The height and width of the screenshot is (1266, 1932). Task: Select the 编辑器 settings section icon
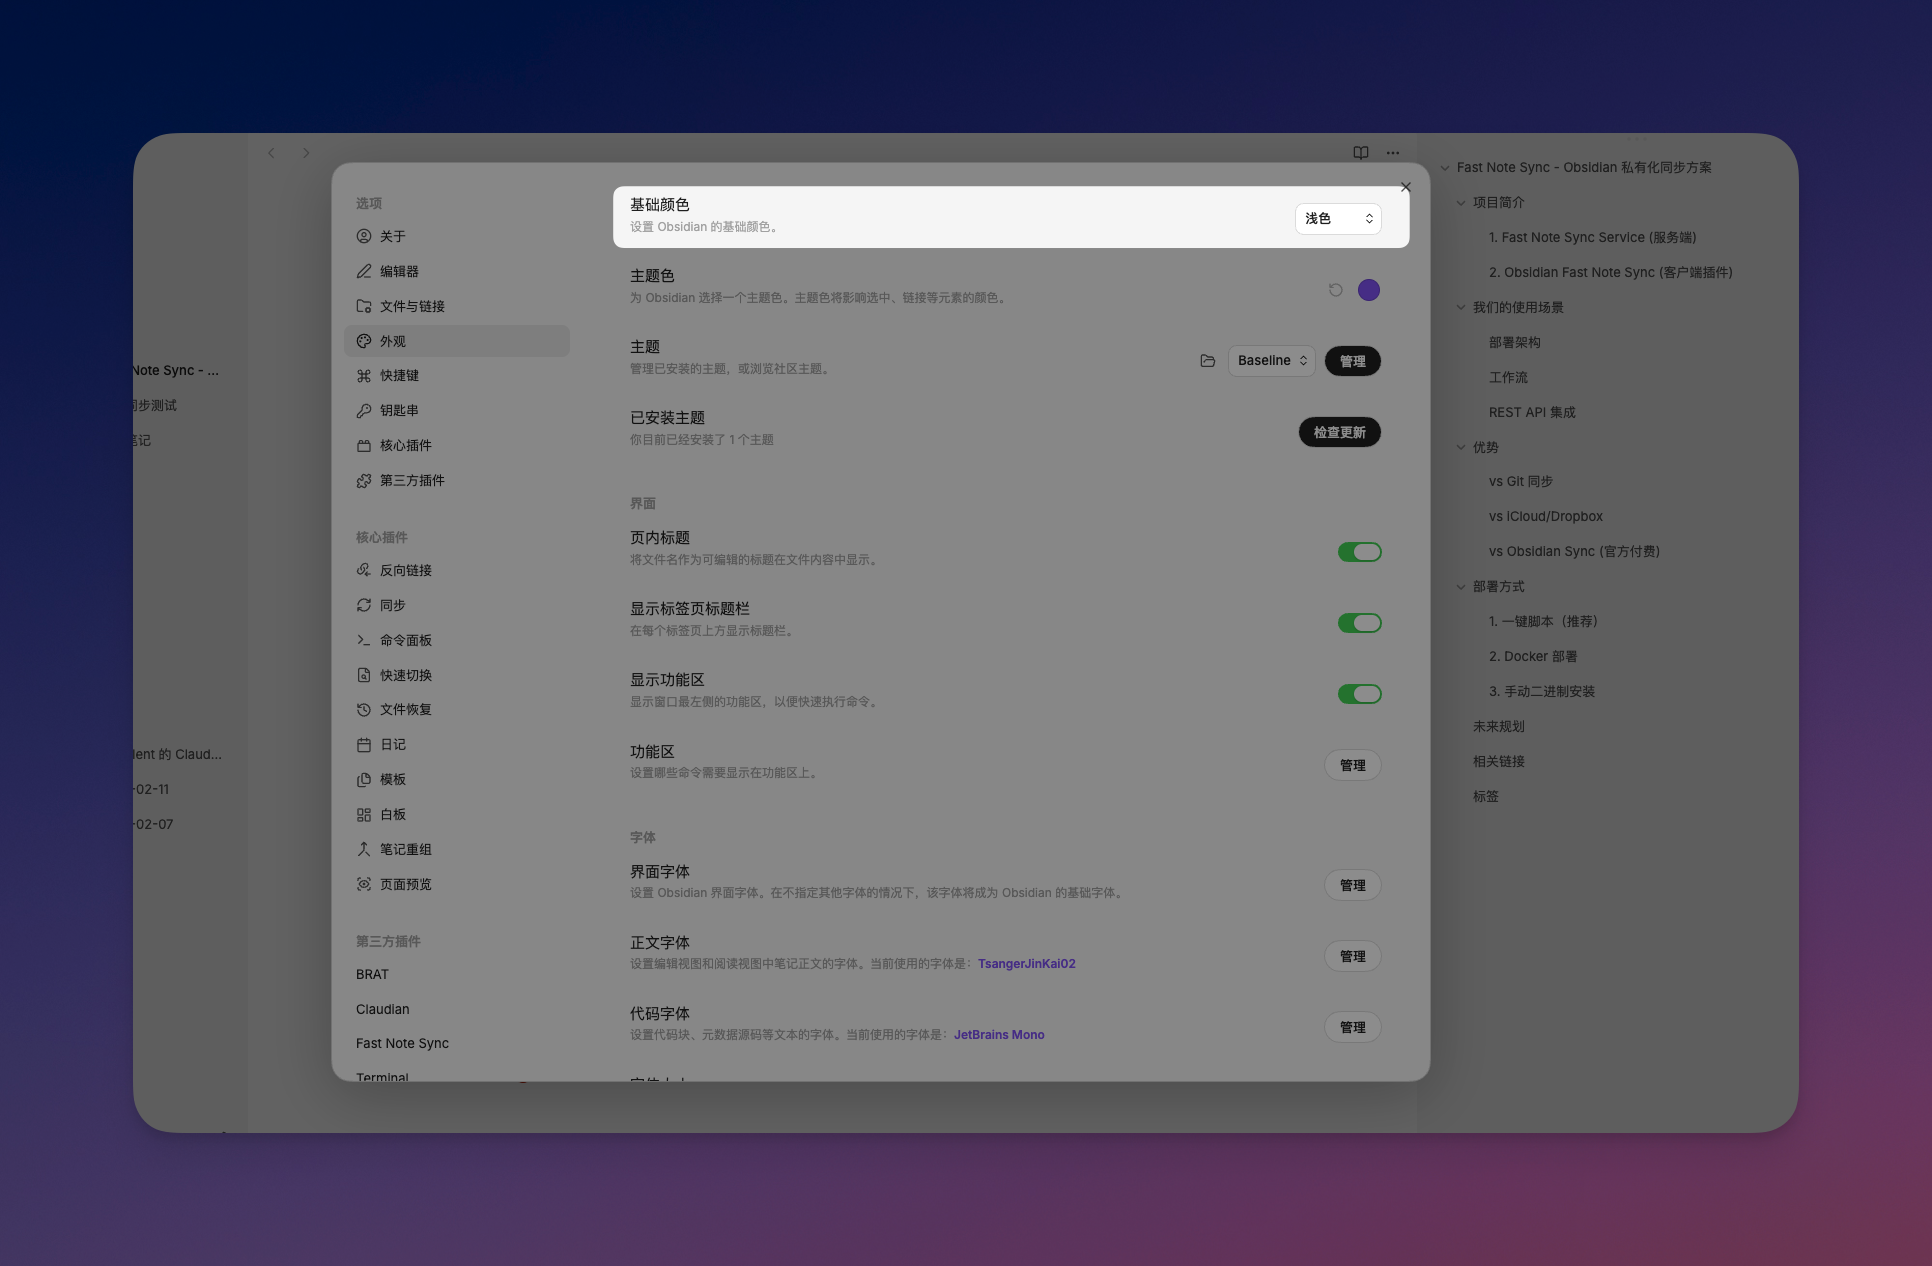[x=364, y=271]
